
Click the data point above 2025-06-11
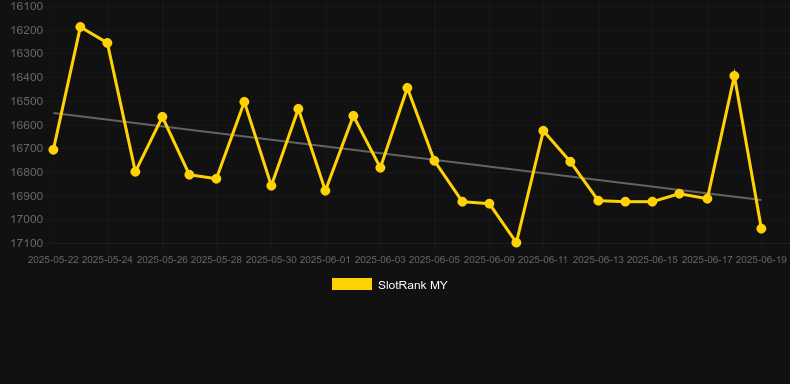(543, 131)
